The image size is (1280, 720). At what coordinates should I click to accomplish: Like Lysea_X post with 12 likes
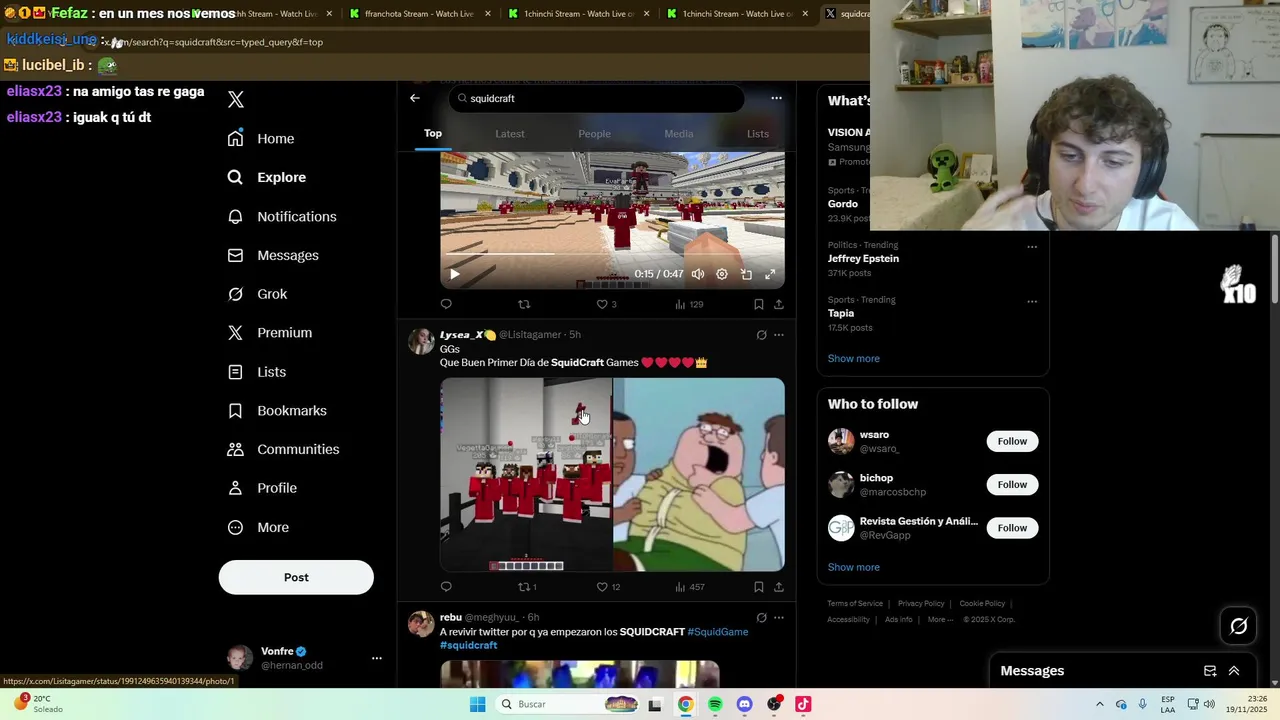pos(608,587)
